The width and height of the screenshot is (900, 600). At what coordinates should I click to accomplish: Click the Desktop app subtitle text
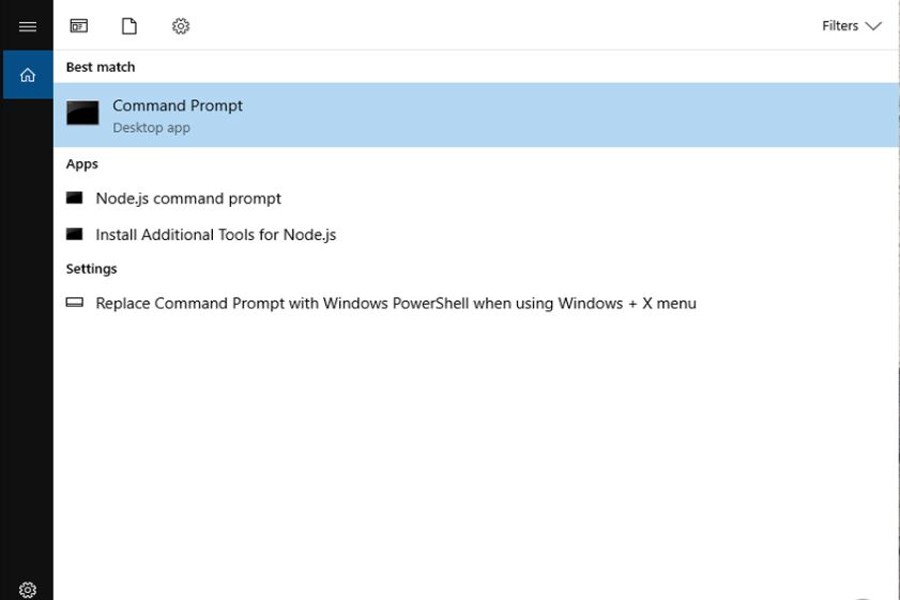coord(151,128)
